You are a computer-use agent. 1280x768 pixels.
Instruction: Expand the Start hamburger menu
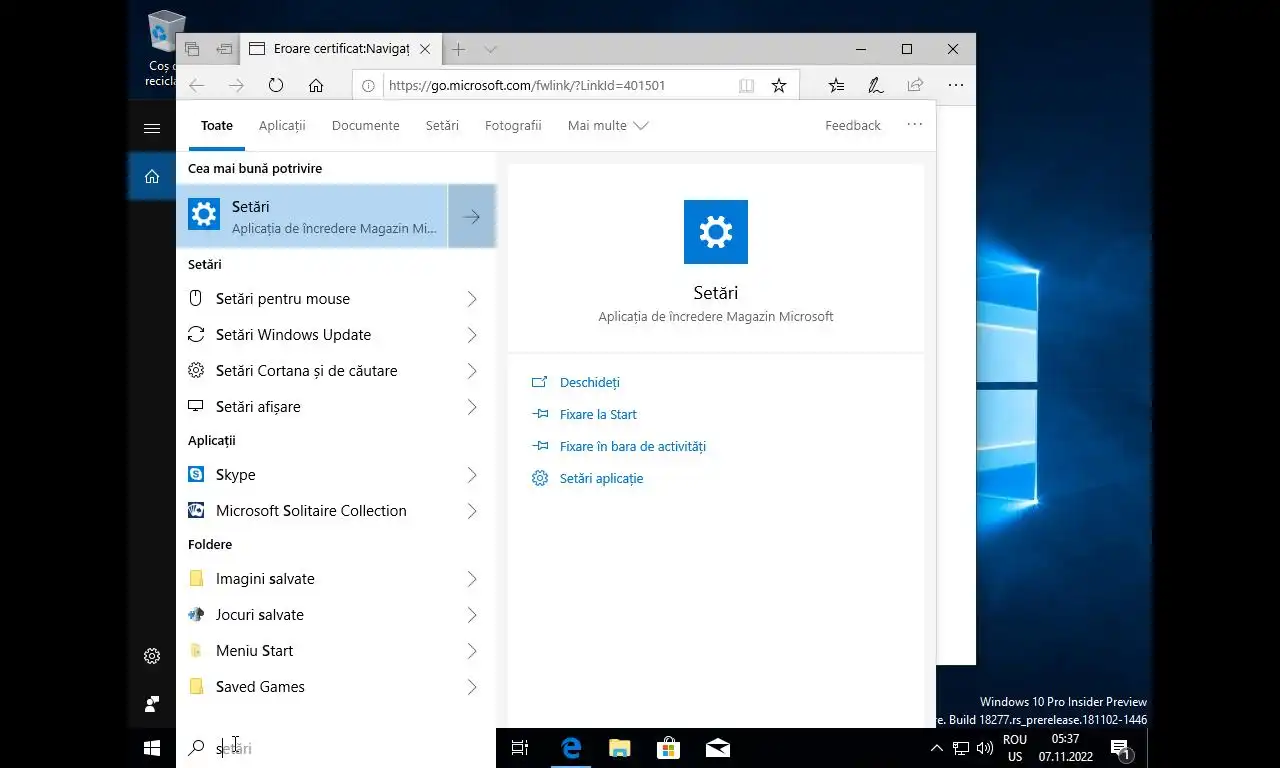click(x=152, y=128)
